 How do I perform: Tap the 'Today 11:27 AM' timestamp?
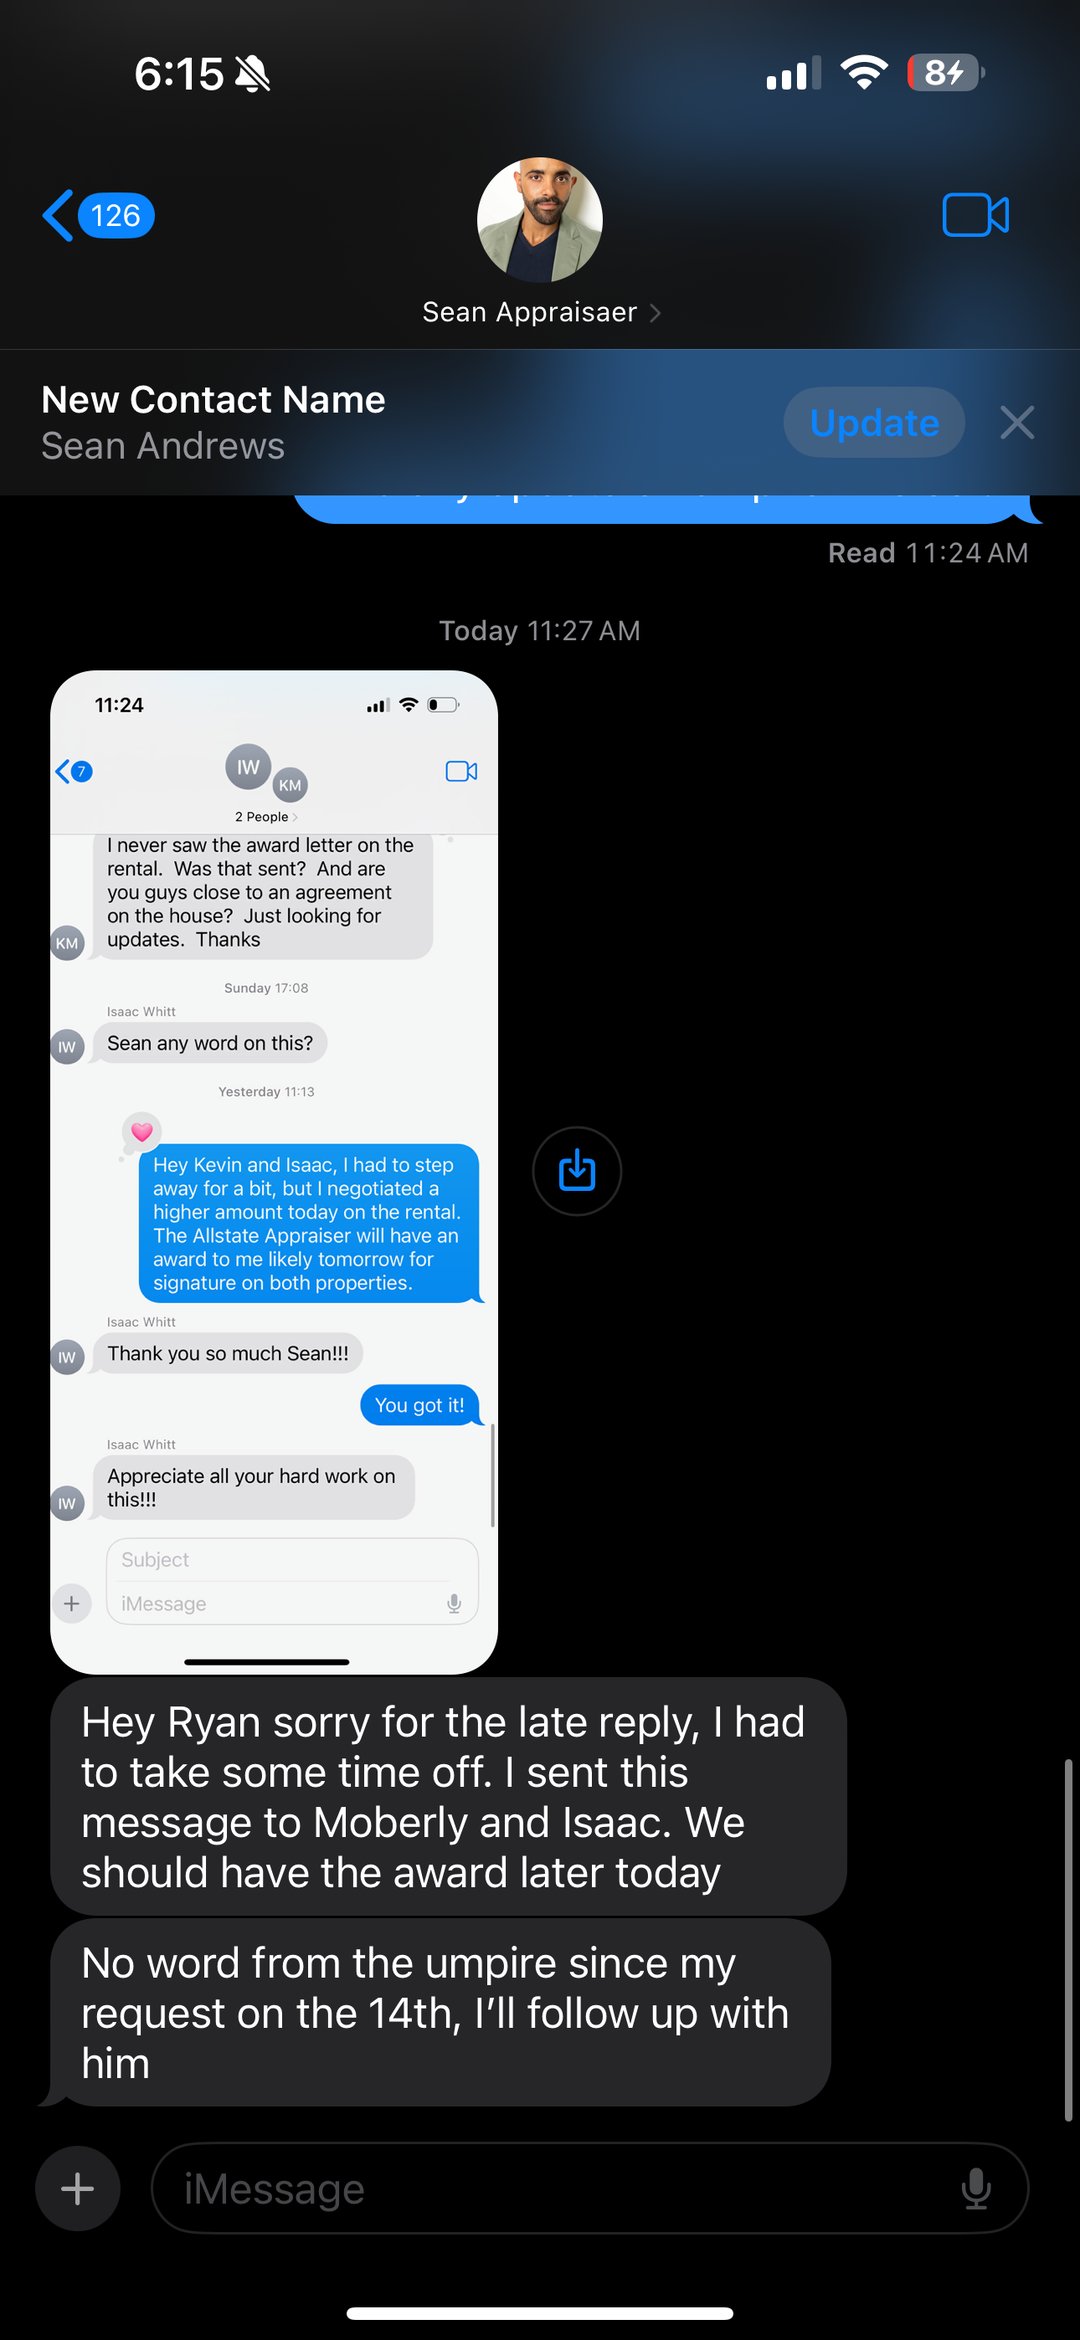pyautogui.click(x=540, y=631)
